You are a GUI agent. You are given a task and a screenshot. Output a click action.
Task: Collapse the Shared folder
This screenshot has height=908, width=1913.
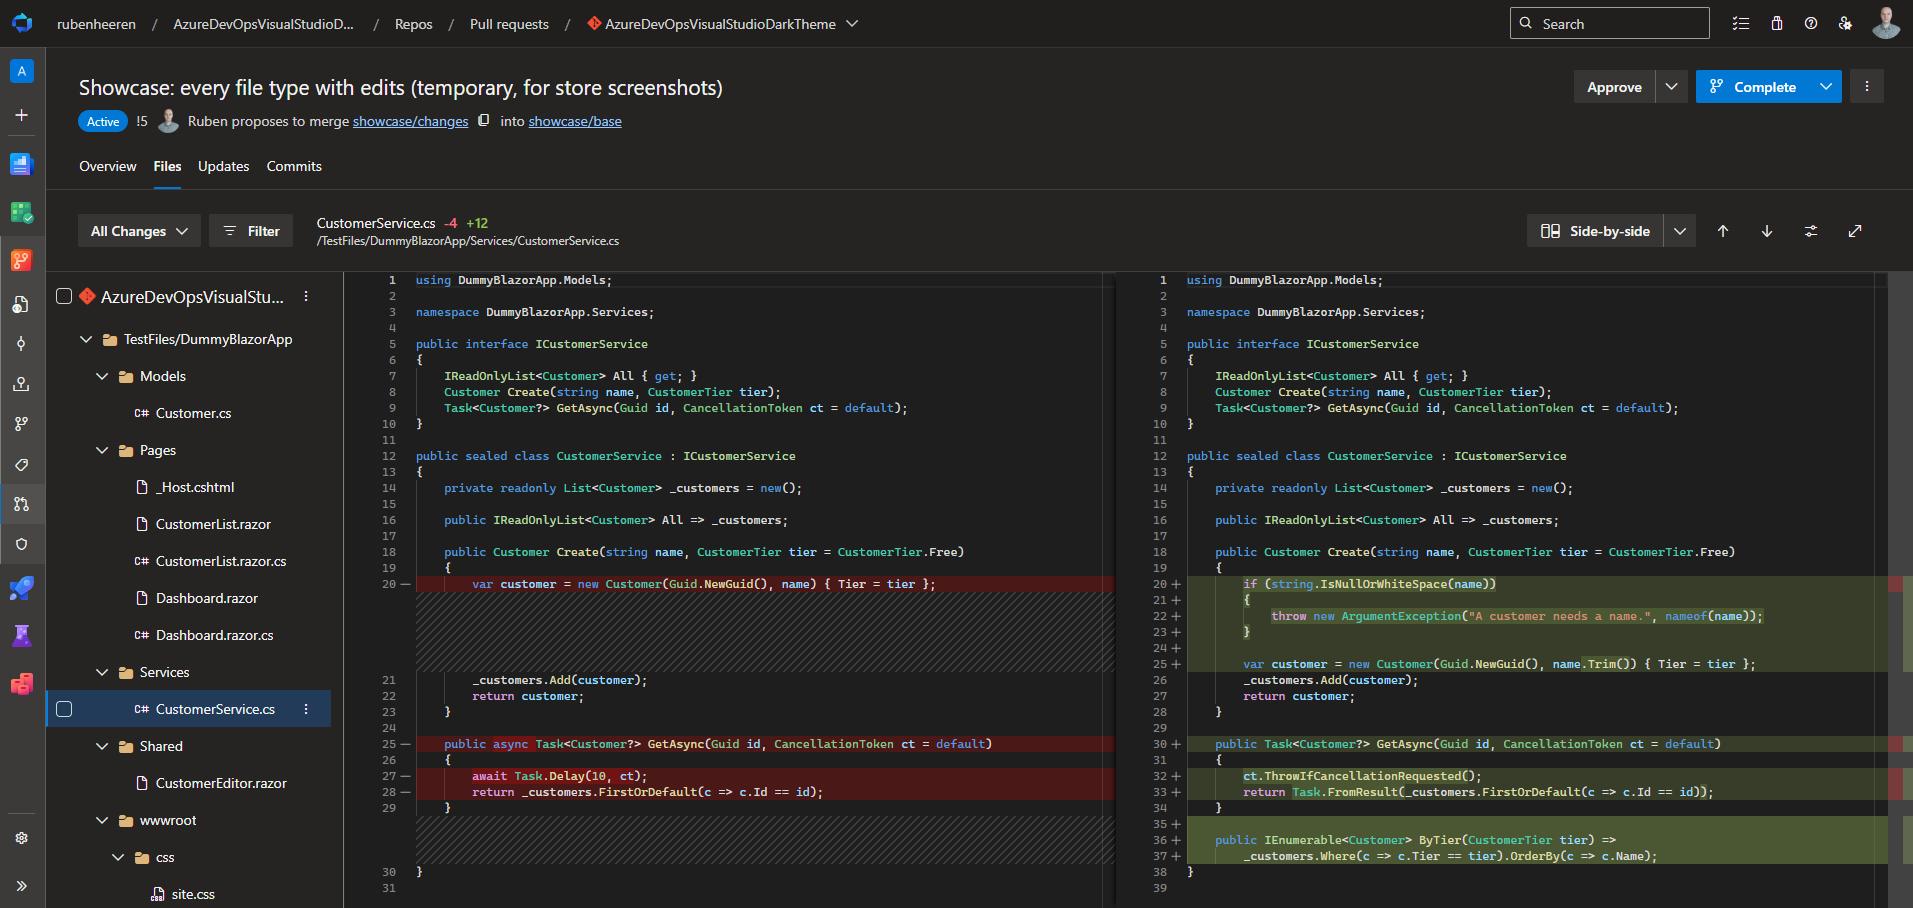pos(102,747)
